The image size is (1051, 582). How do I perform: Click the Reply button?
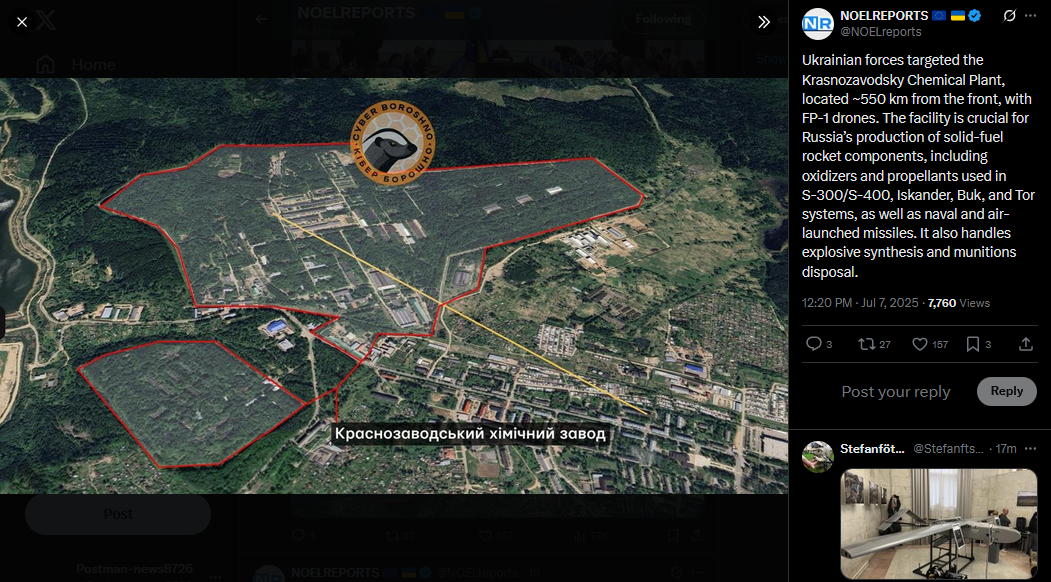coord(1007,392)
